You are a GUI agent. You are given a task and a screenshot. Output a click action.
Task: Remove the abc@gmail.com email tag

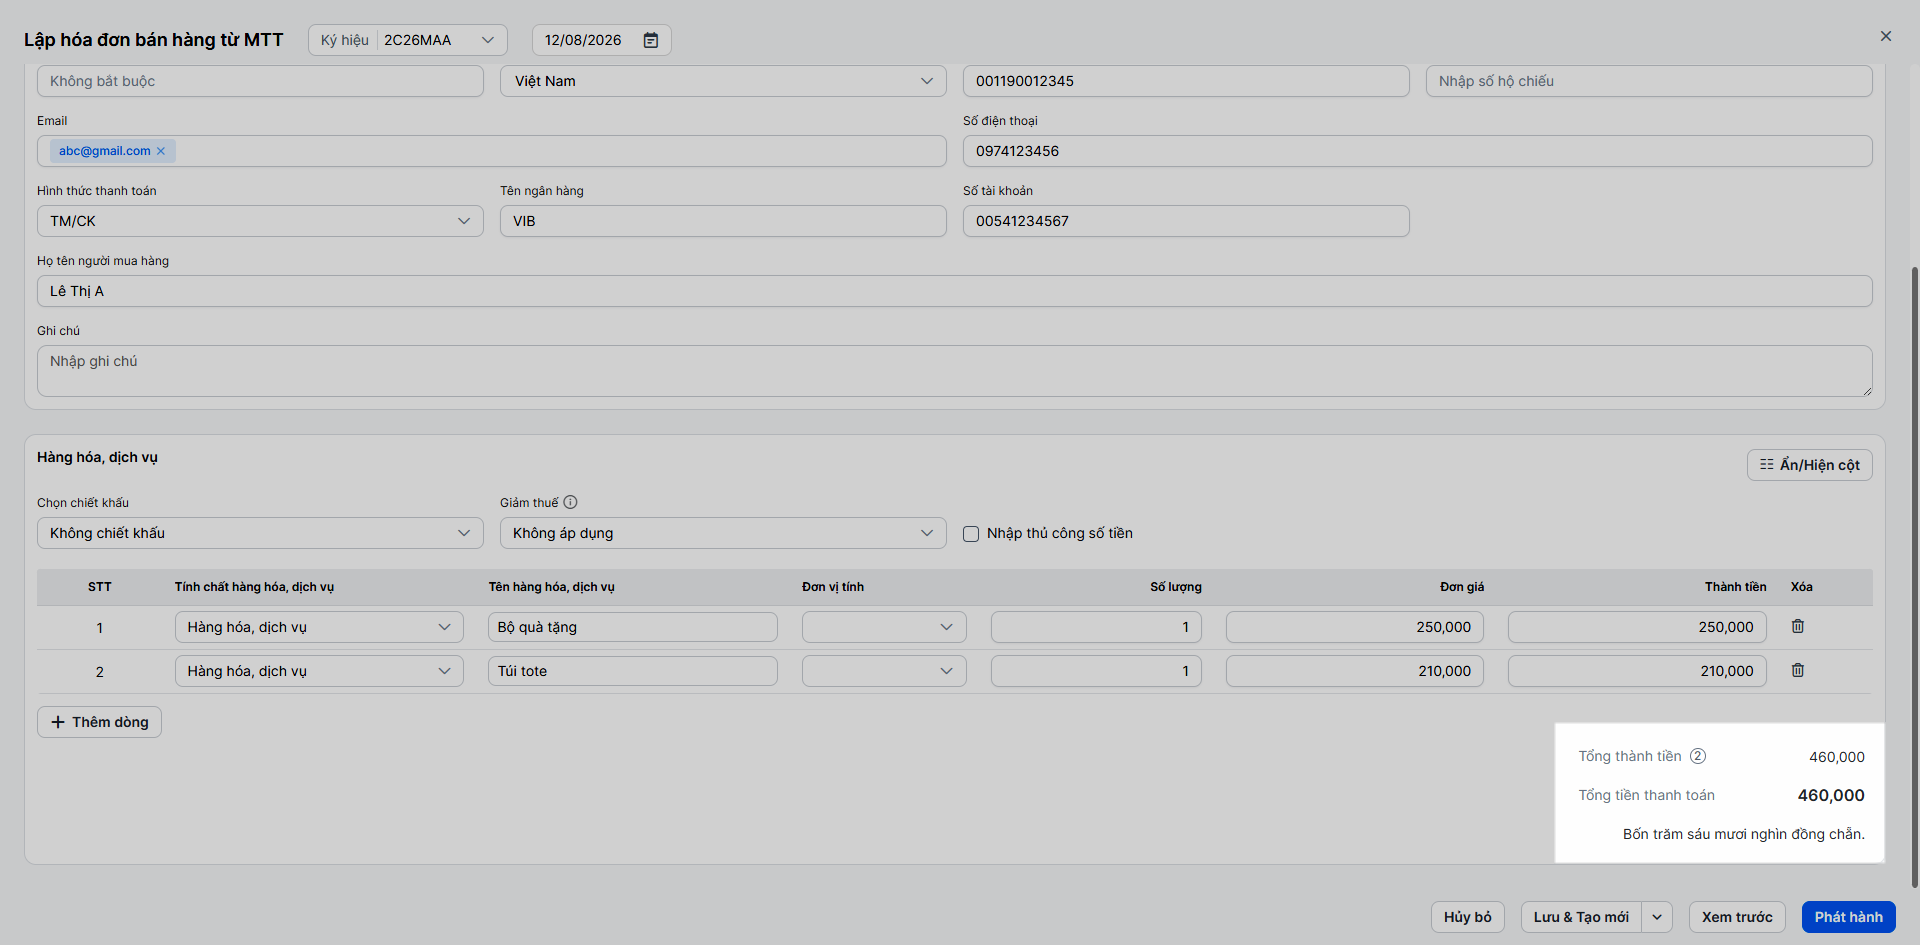pyautogui.click(x=161, y=151)
